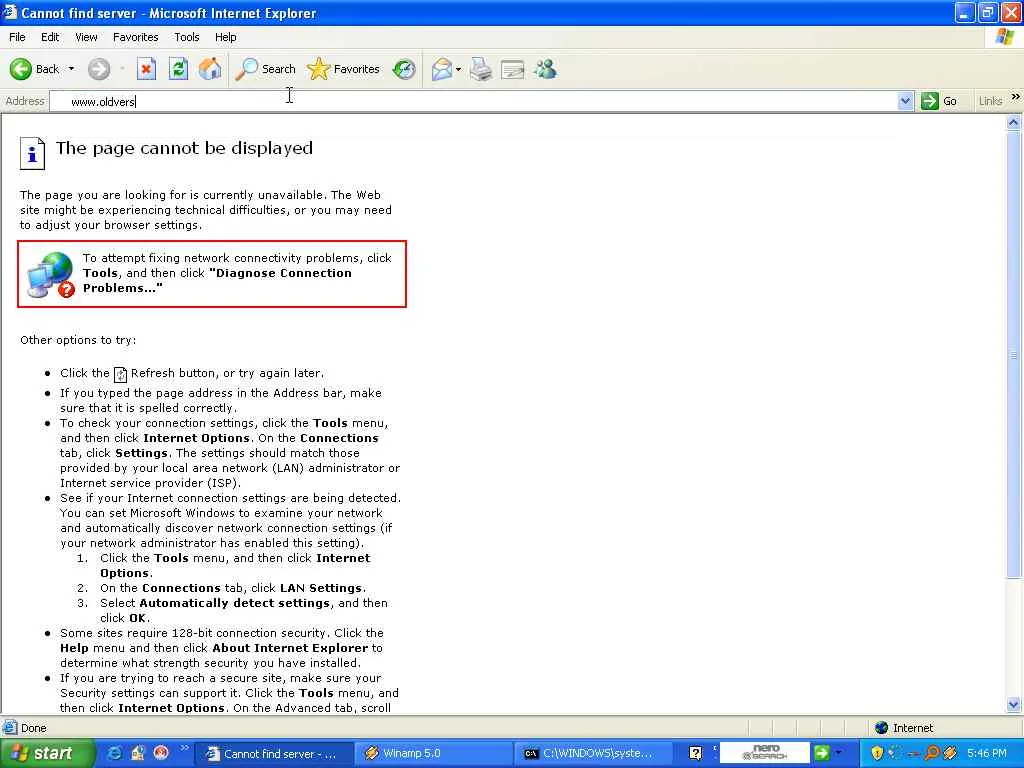This screenshot has height=768, width=1024.
Task: Print the page with the printer icon
Action: [481, 69]
